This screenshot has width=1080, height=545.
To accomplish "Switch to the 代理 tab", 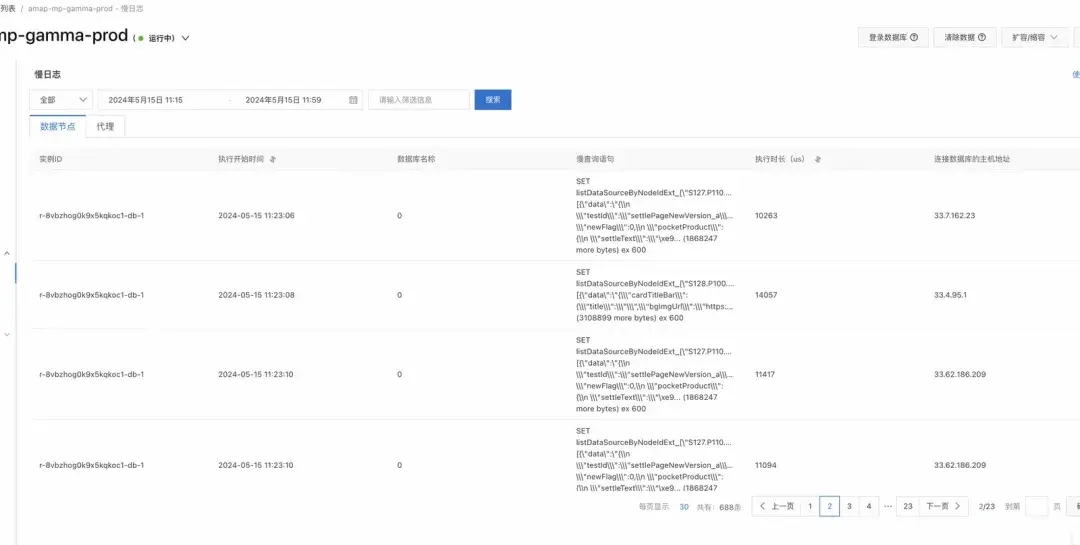I will click(105, 127).
